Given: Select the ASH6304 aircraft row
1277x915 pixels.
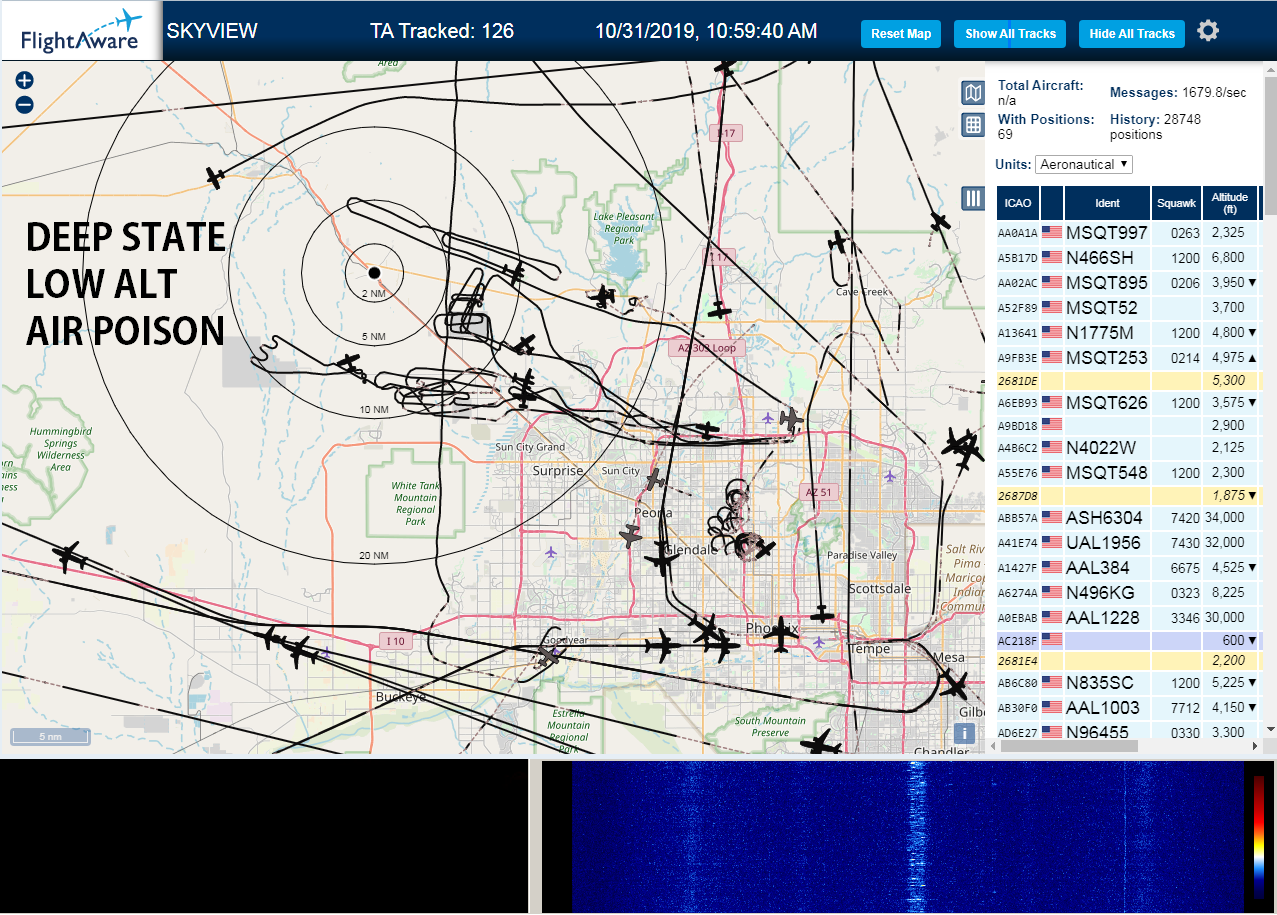Looking at the screenshot, I should coord(1128,517).
